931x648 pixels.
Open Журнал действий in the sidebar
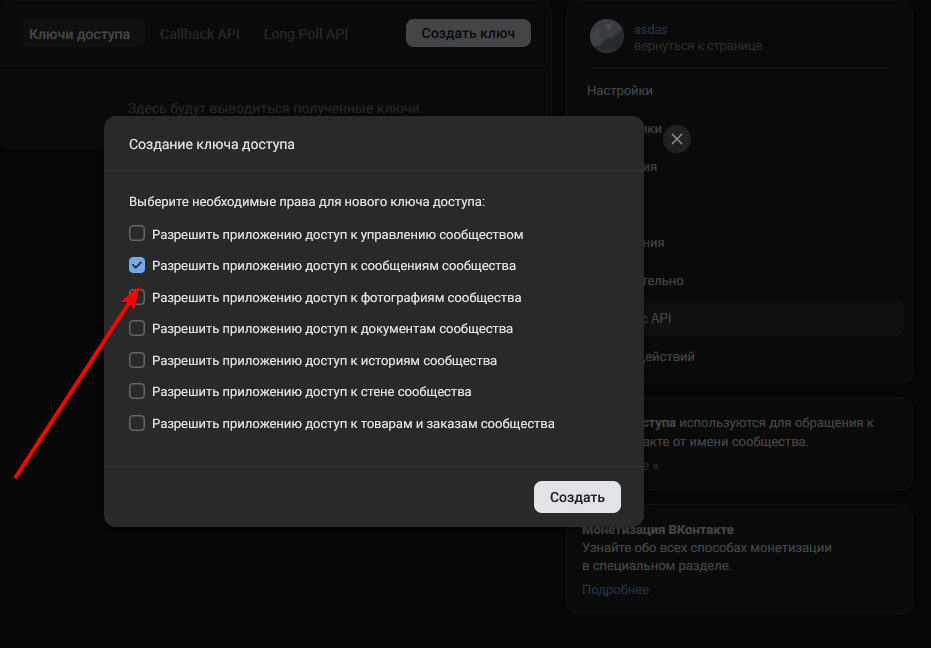[670, 357]
